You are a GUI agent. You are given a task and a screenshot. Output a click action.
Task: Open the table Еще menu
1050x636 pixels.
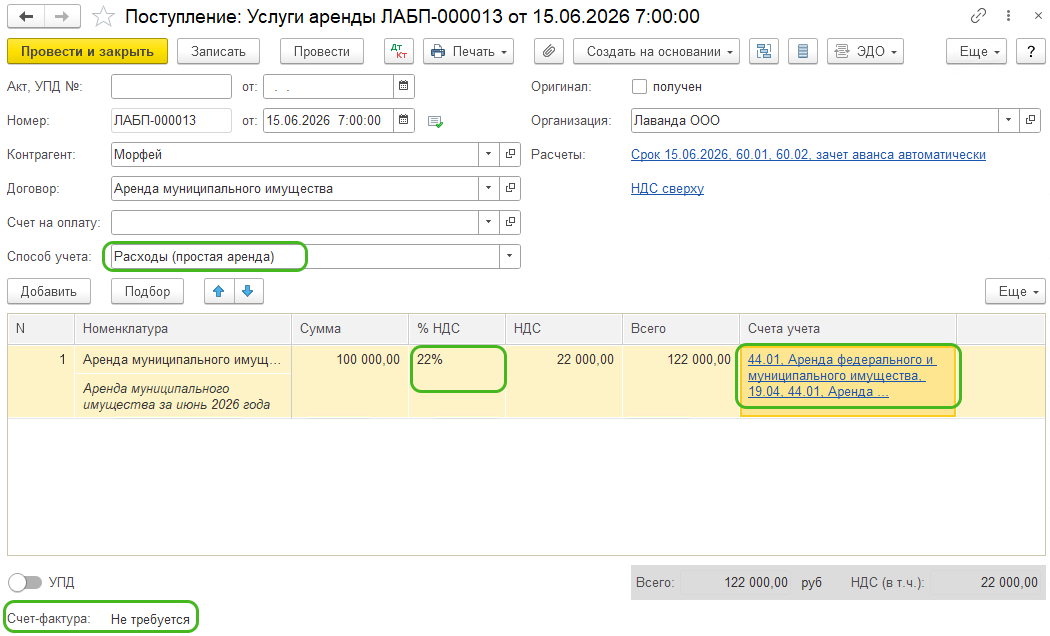click(1015, 291)
